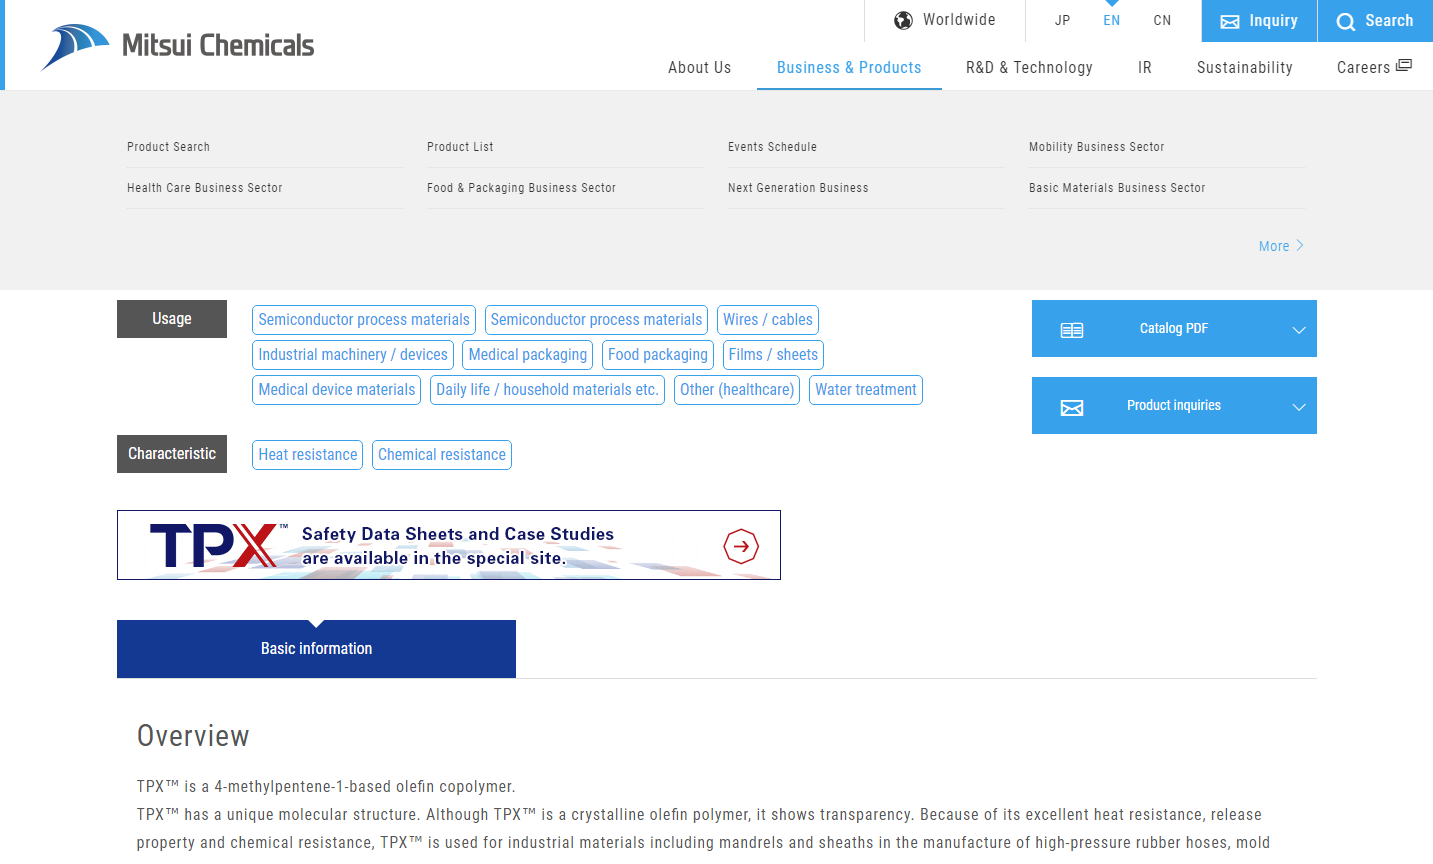The image size is (1433, 864).
Task: Click the Careers external link icon
Action: [1404, 66]
